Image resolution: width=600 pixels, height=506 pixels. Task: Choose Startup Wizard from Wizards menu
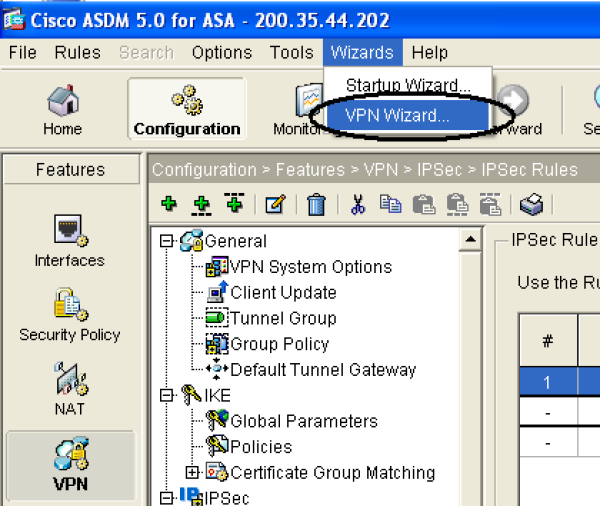pyautogui.click(x=408, y=85)
